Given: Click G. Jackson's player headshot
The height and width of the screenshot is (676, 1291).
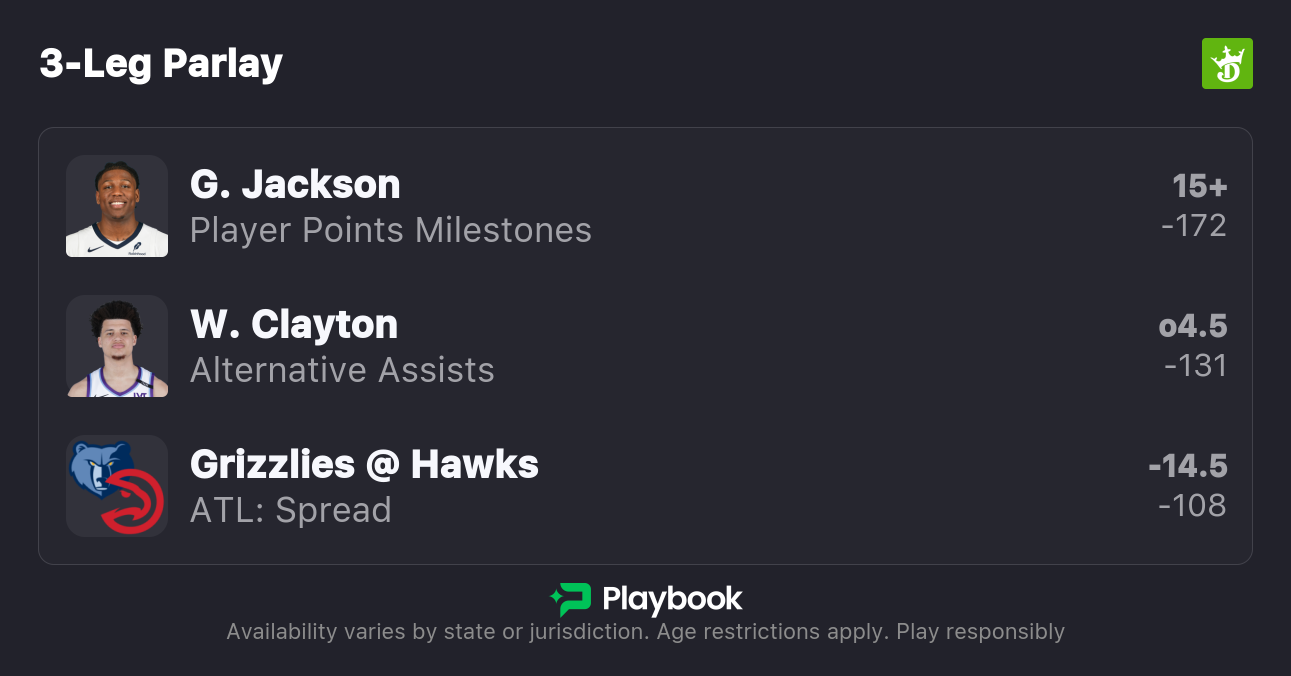Looking at the screenshot, I should click(x=117, y=206).
